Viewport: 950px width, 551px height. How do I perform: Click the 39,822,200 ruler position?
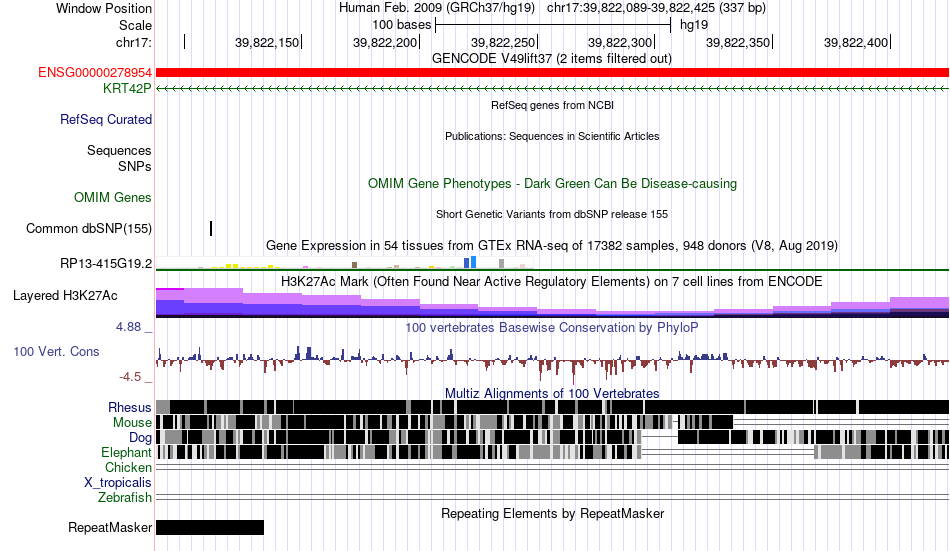(x=385, y=42)
